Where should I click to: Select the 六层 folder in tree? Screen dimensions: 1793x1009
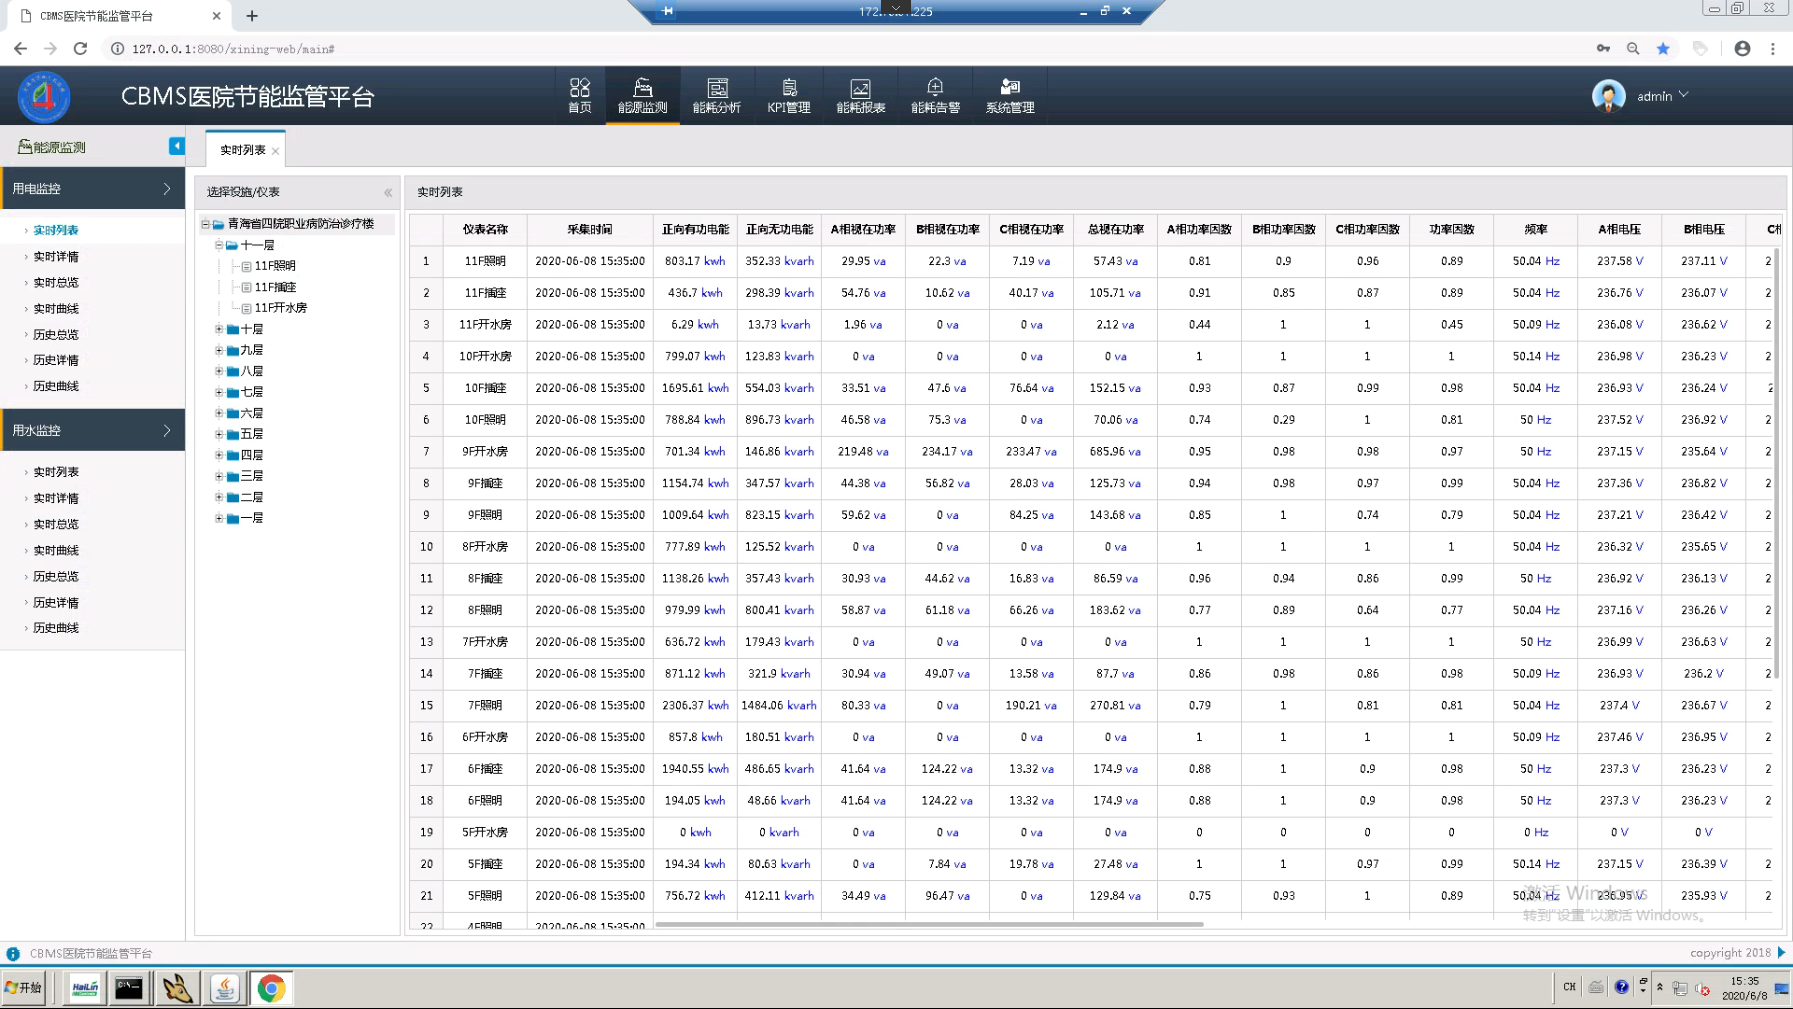pos(252,413)
